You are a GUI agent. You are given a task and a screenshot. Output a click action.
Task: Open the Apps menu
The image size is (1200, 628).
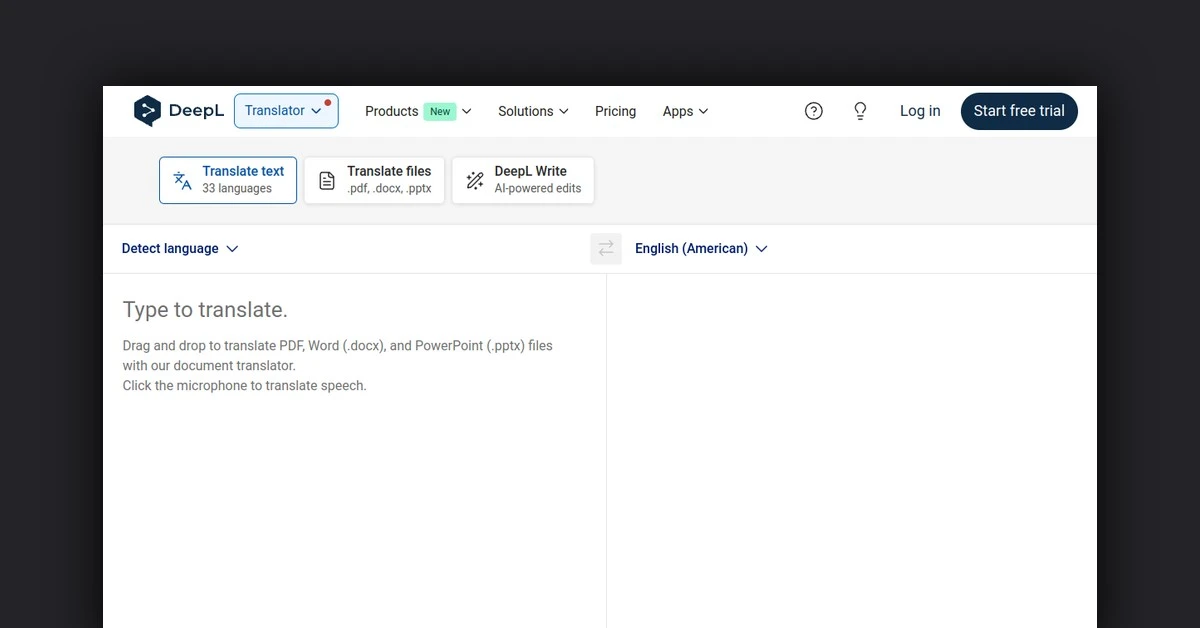685,111
